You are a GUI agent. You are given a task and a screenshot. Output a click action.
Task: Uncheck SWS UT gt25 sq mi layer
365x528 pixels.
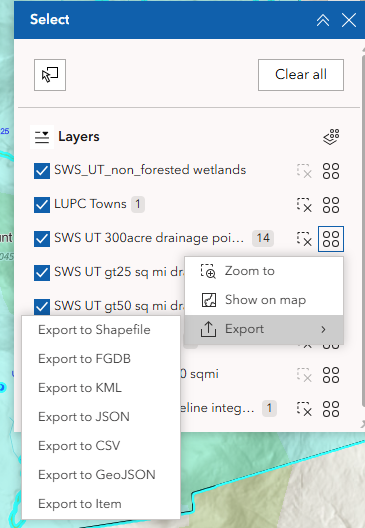[42, 273]
